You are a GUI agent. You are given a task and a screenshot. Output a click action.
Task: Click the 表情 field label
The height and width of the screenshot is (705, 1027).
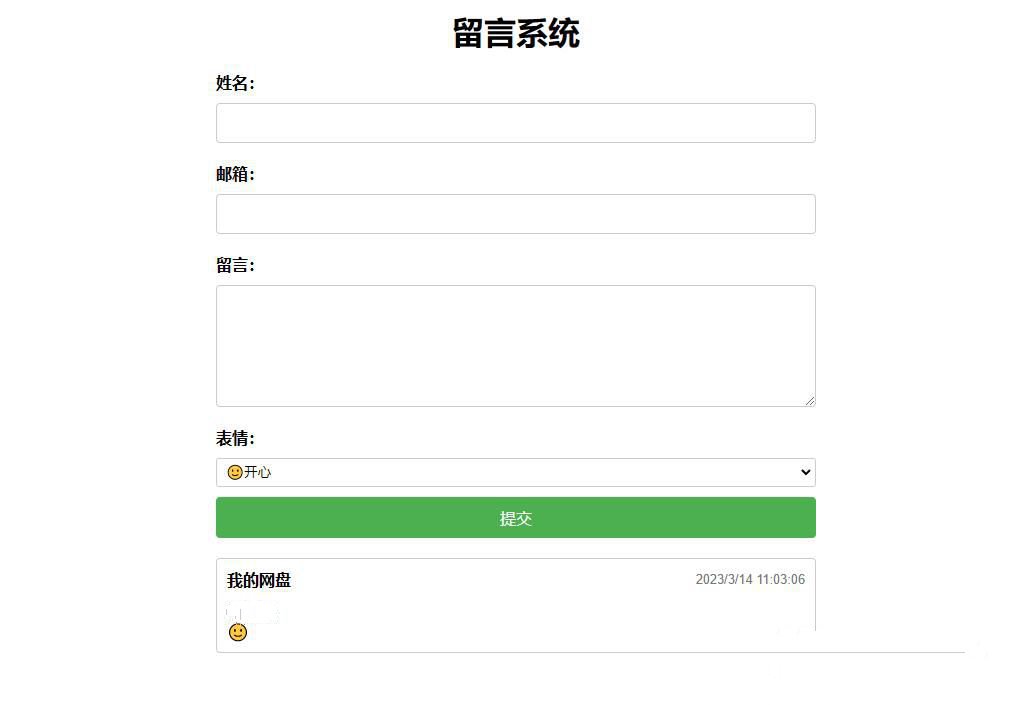click(x=233, y=438)
